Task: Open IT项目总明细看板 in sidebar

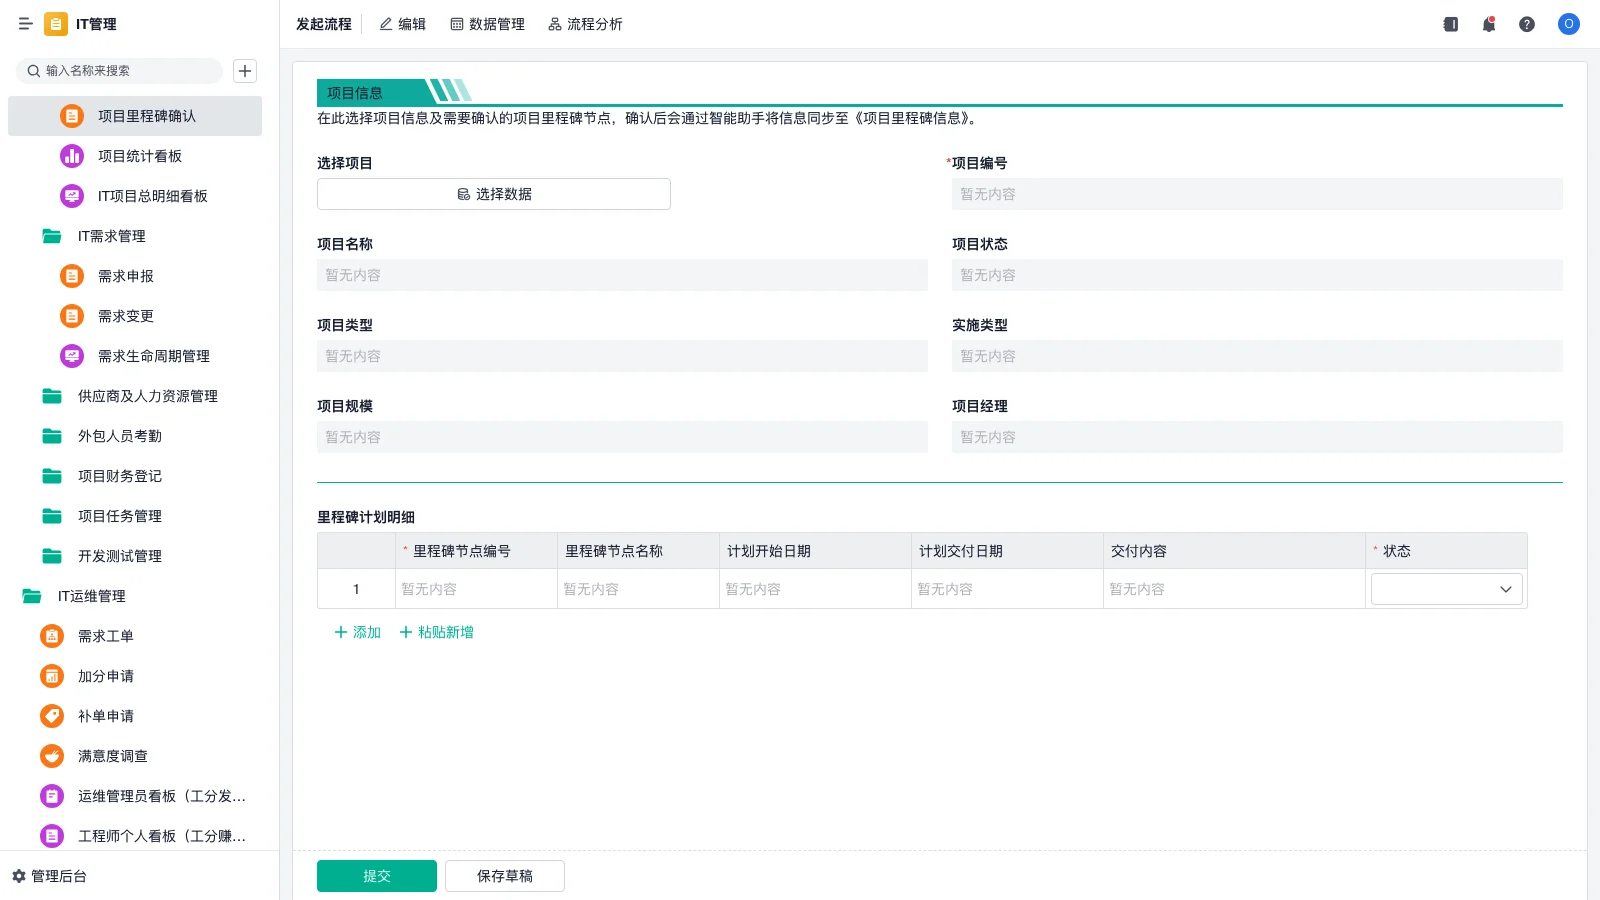Action: point(135,196)
